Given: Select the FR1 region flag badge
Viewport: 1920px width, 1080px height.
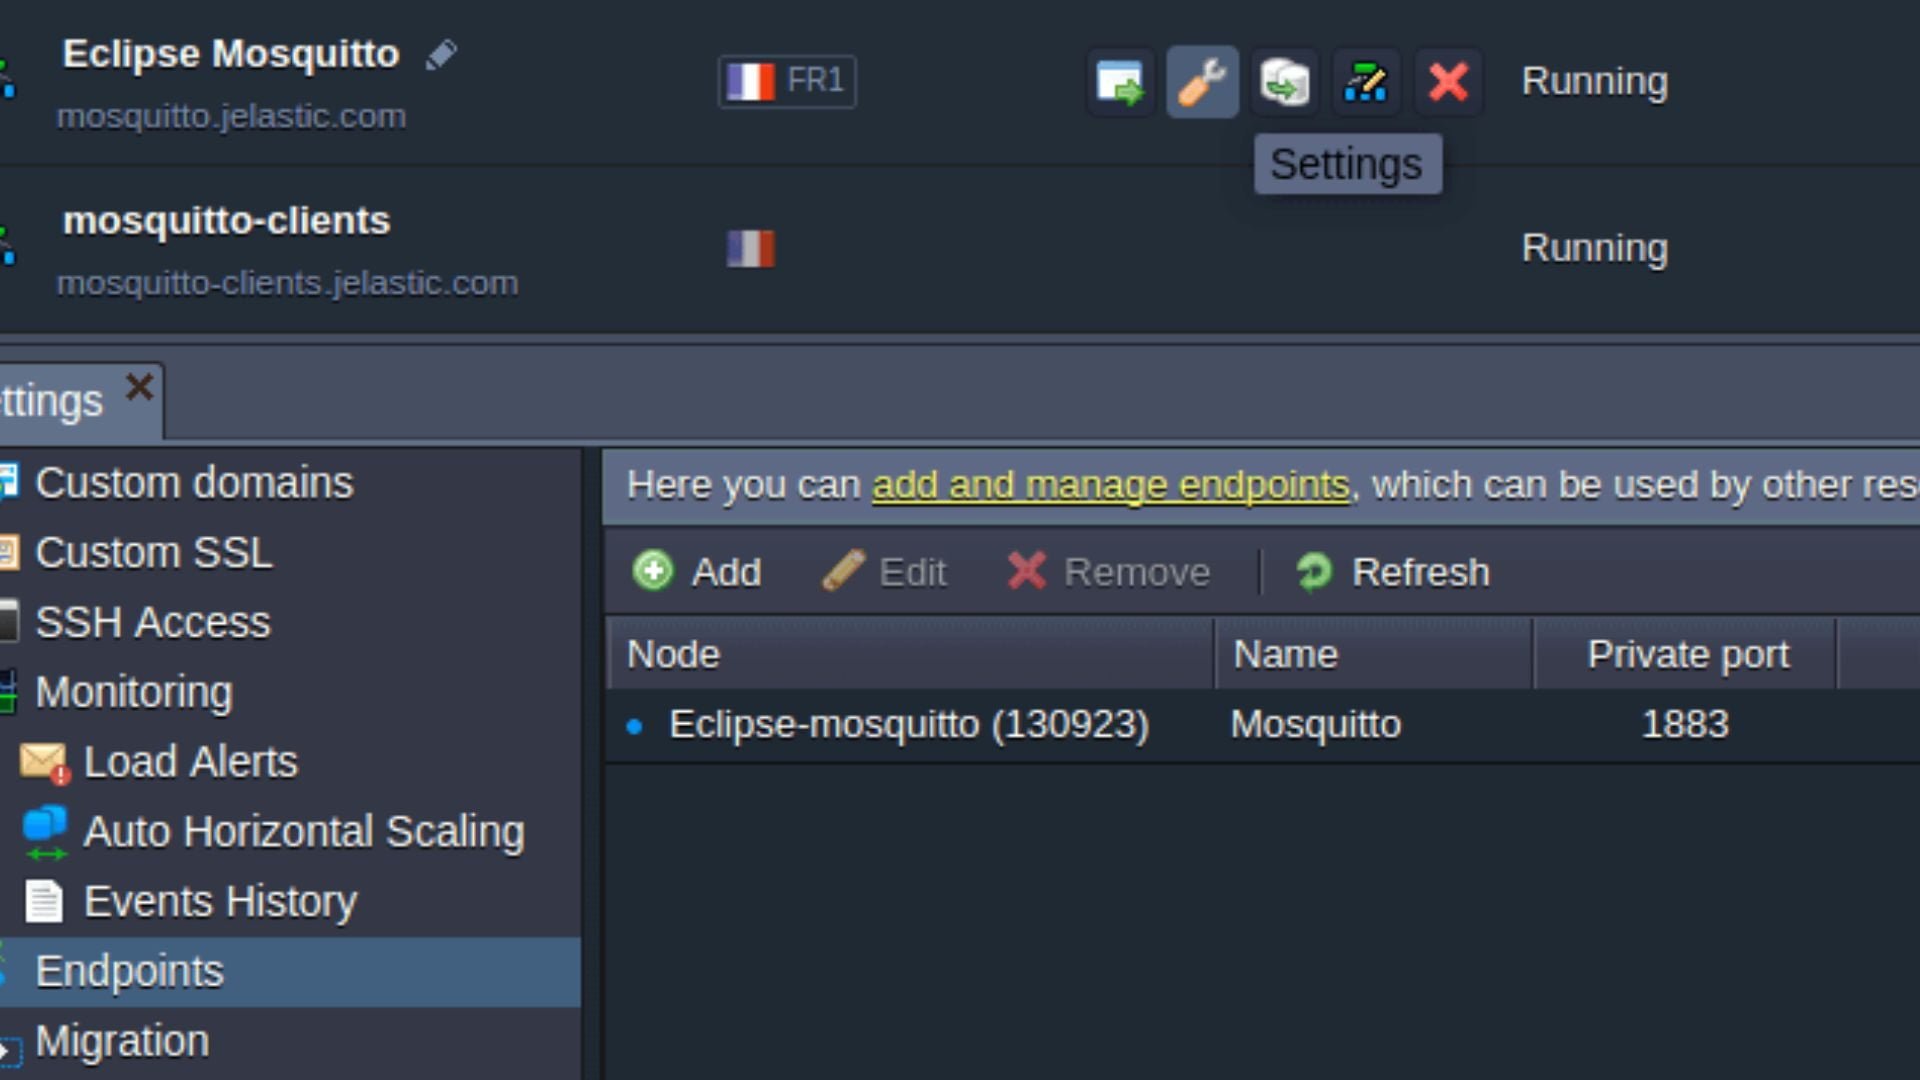Looking at the screenshot, I should tap(787, 81).
